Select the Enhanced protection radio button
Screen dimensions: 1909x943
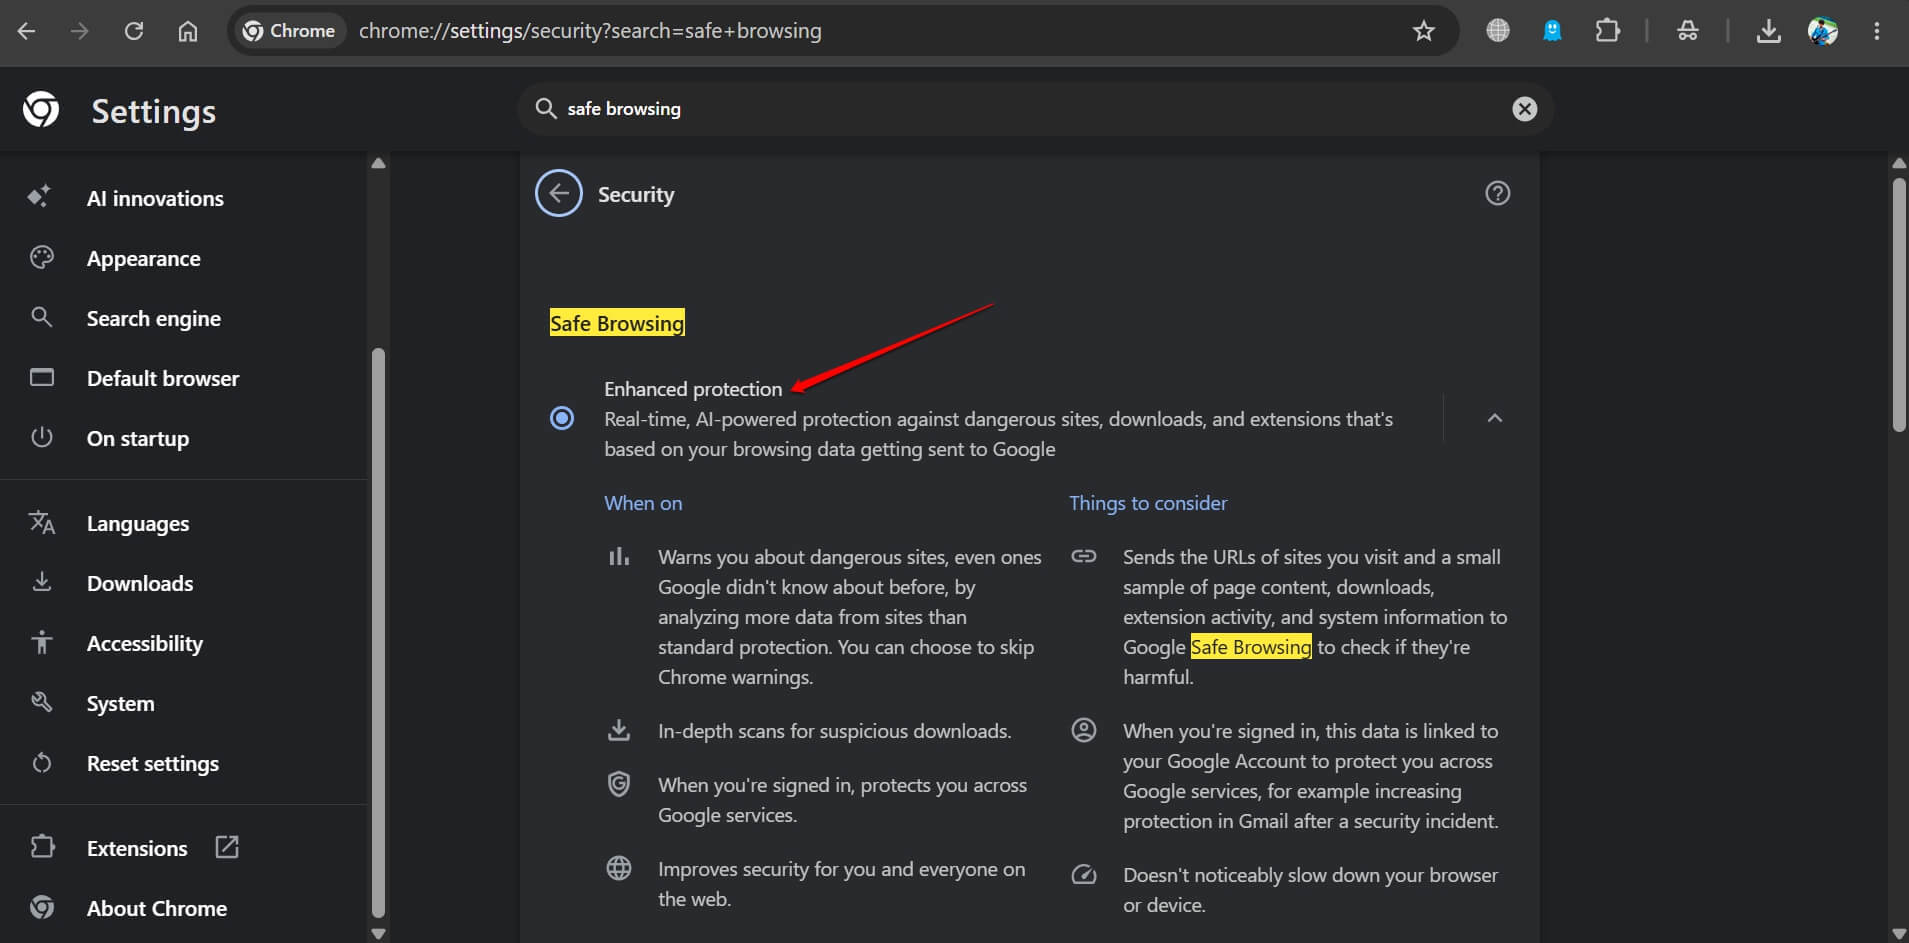click(562, 418)
